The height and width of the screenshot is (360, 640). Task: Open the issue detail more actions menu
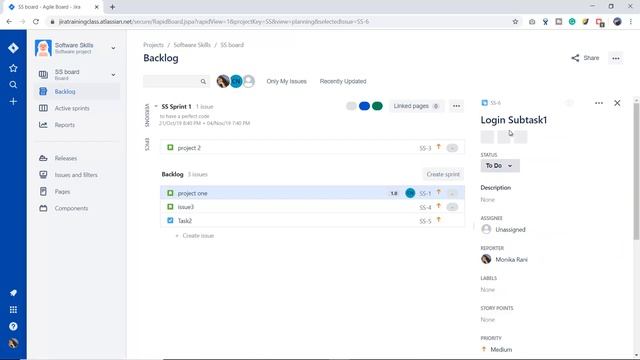(599, 103)
